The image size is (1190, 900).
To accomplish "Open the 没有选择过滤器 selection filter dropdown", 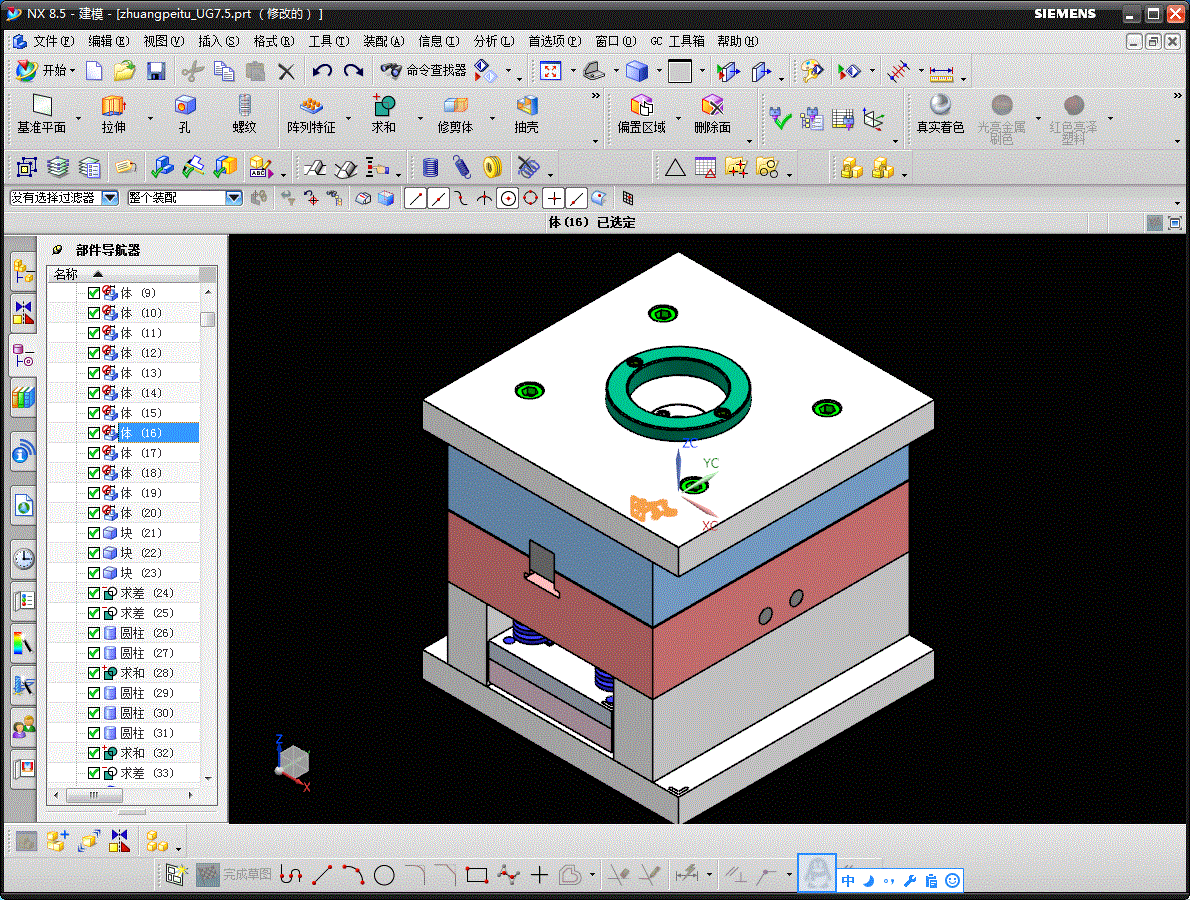I will pos(110,197).
